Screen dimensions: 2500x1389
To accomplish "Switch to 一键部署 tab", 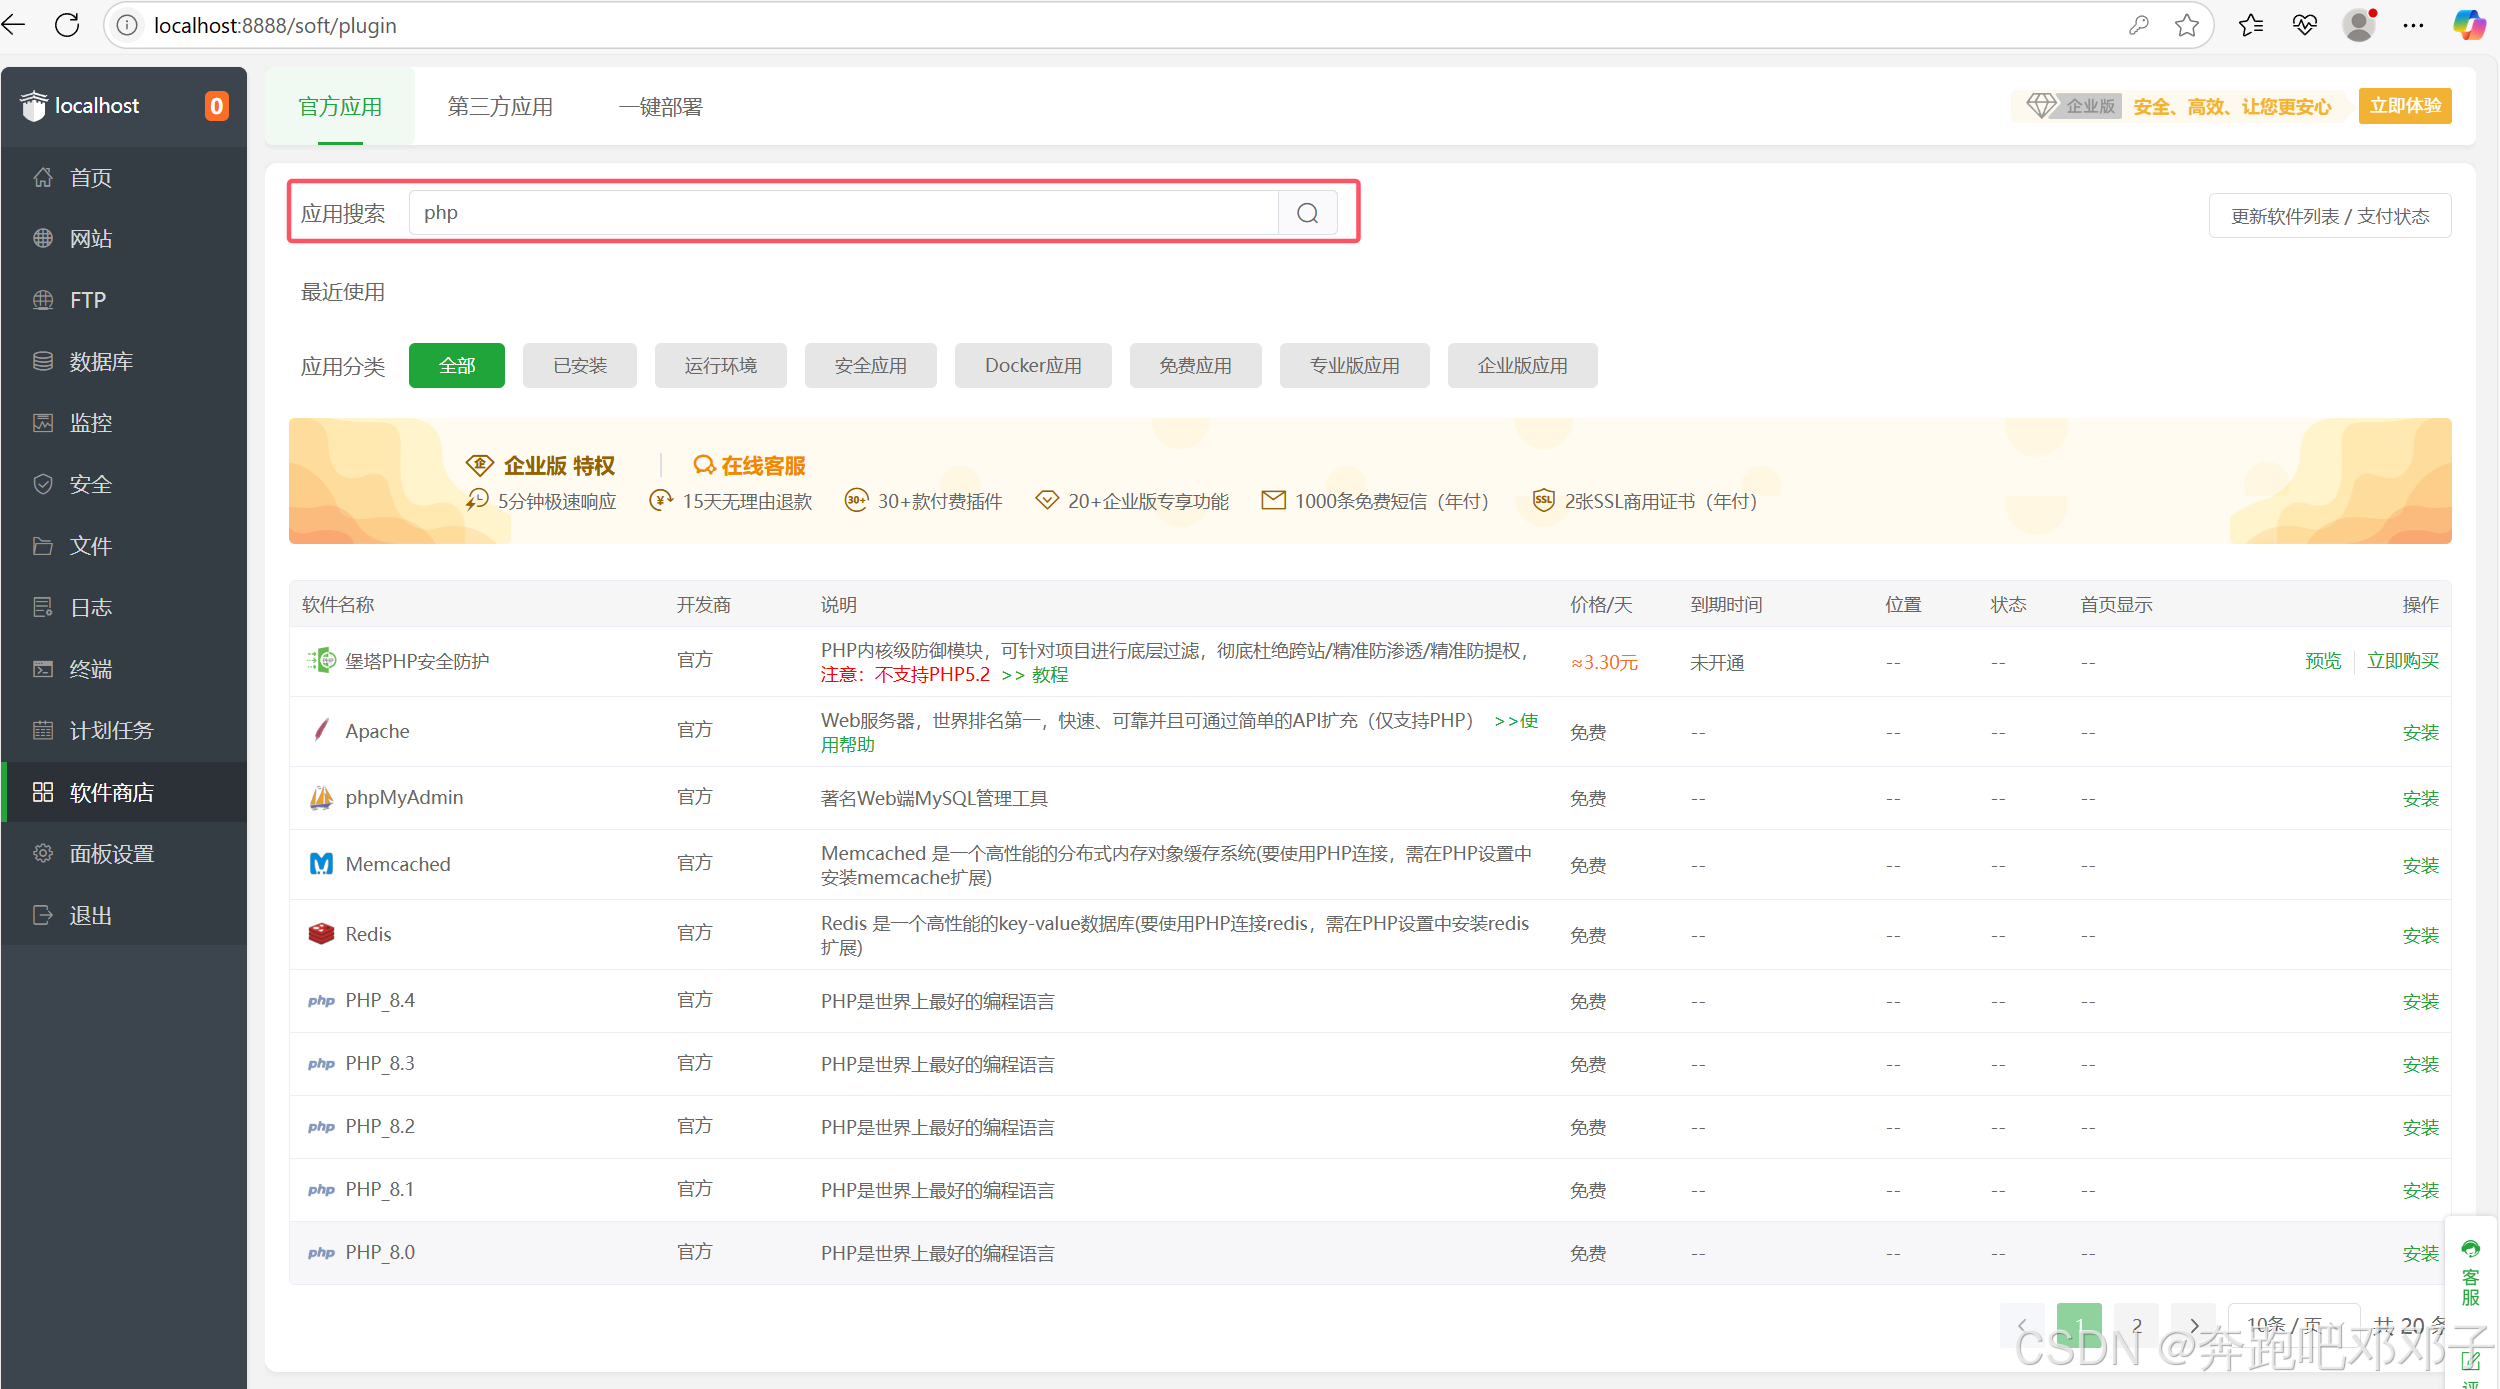I will tap(661, 107).
